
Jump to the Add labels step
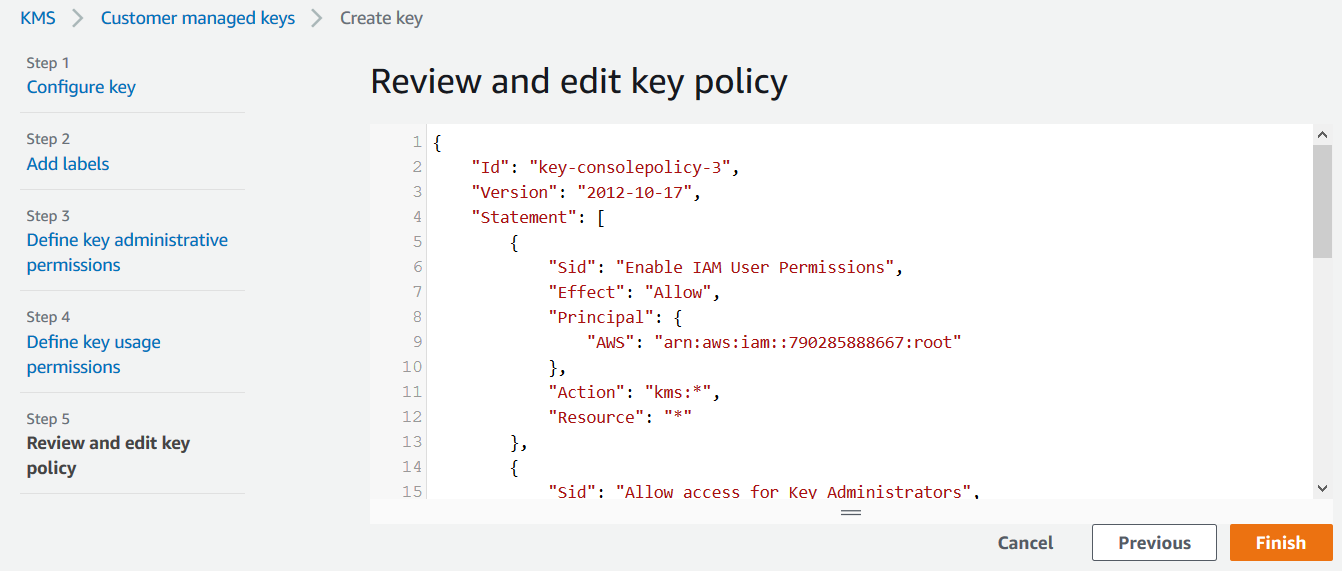[68, 164]
